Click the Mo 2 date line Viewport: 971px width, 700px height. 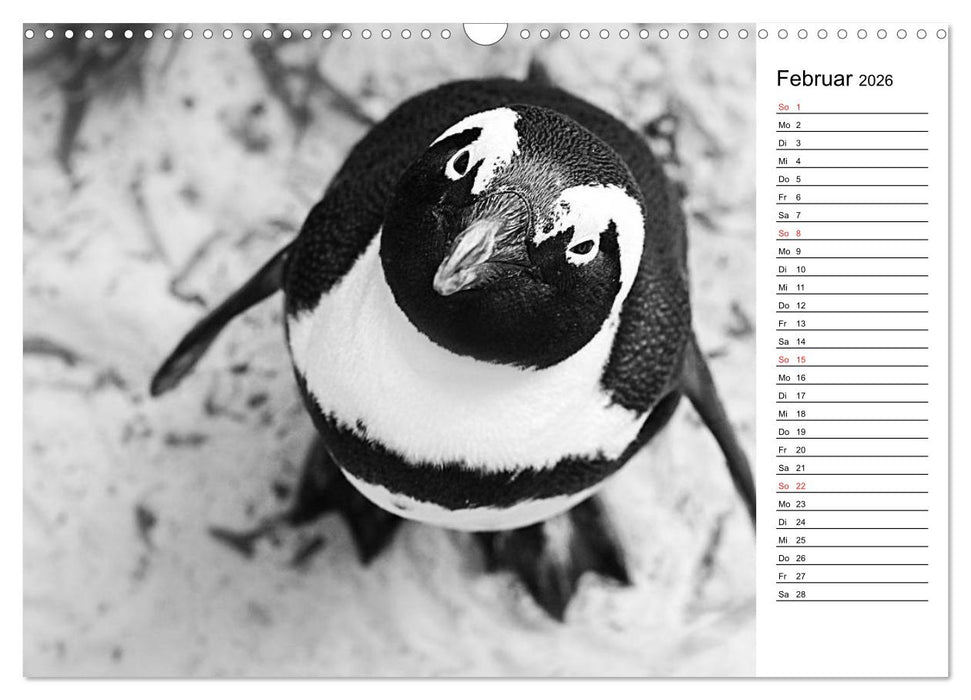[x=851, y=125]
